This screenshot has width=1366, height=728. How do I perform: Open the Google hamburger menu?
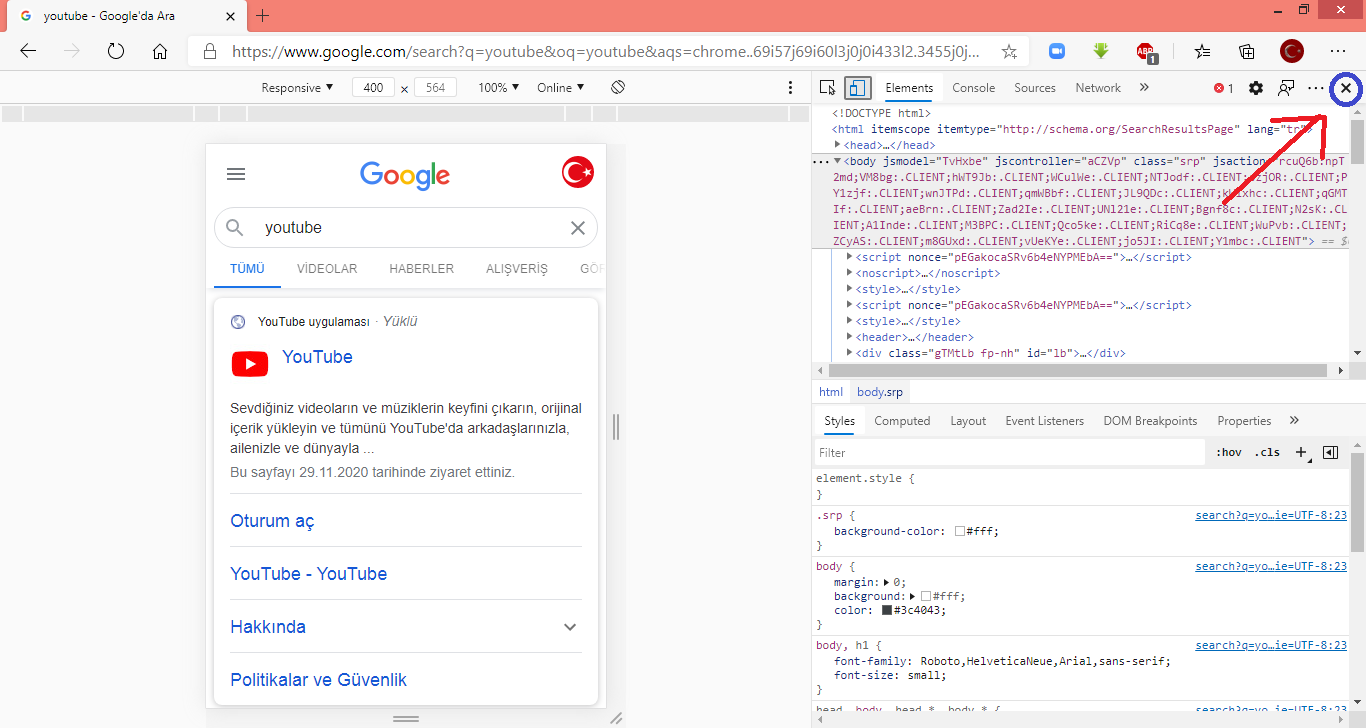[x=236, y=174]
